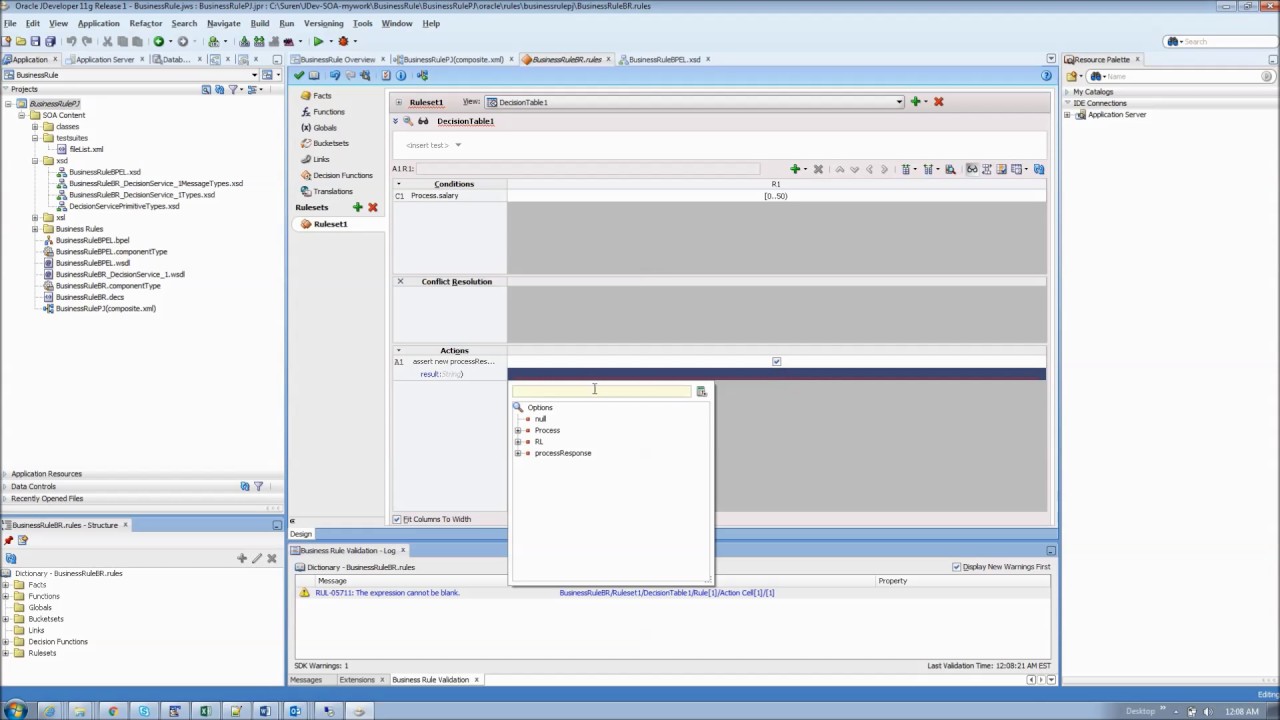Click the Expression Builder icon beside input field

tap(701, 391)
